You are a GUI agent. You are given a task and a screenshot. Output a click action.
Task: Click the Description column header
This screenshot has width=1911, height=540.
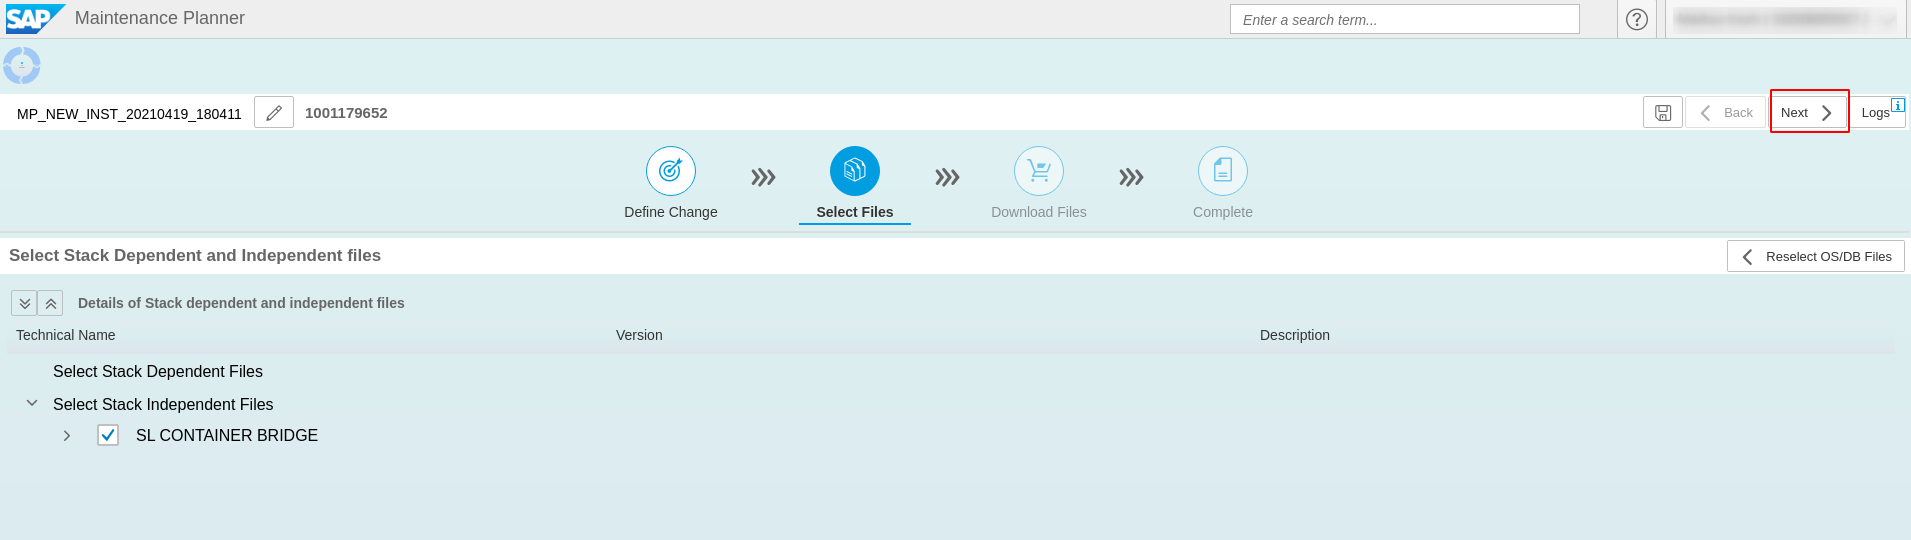tap(1295, 335)
